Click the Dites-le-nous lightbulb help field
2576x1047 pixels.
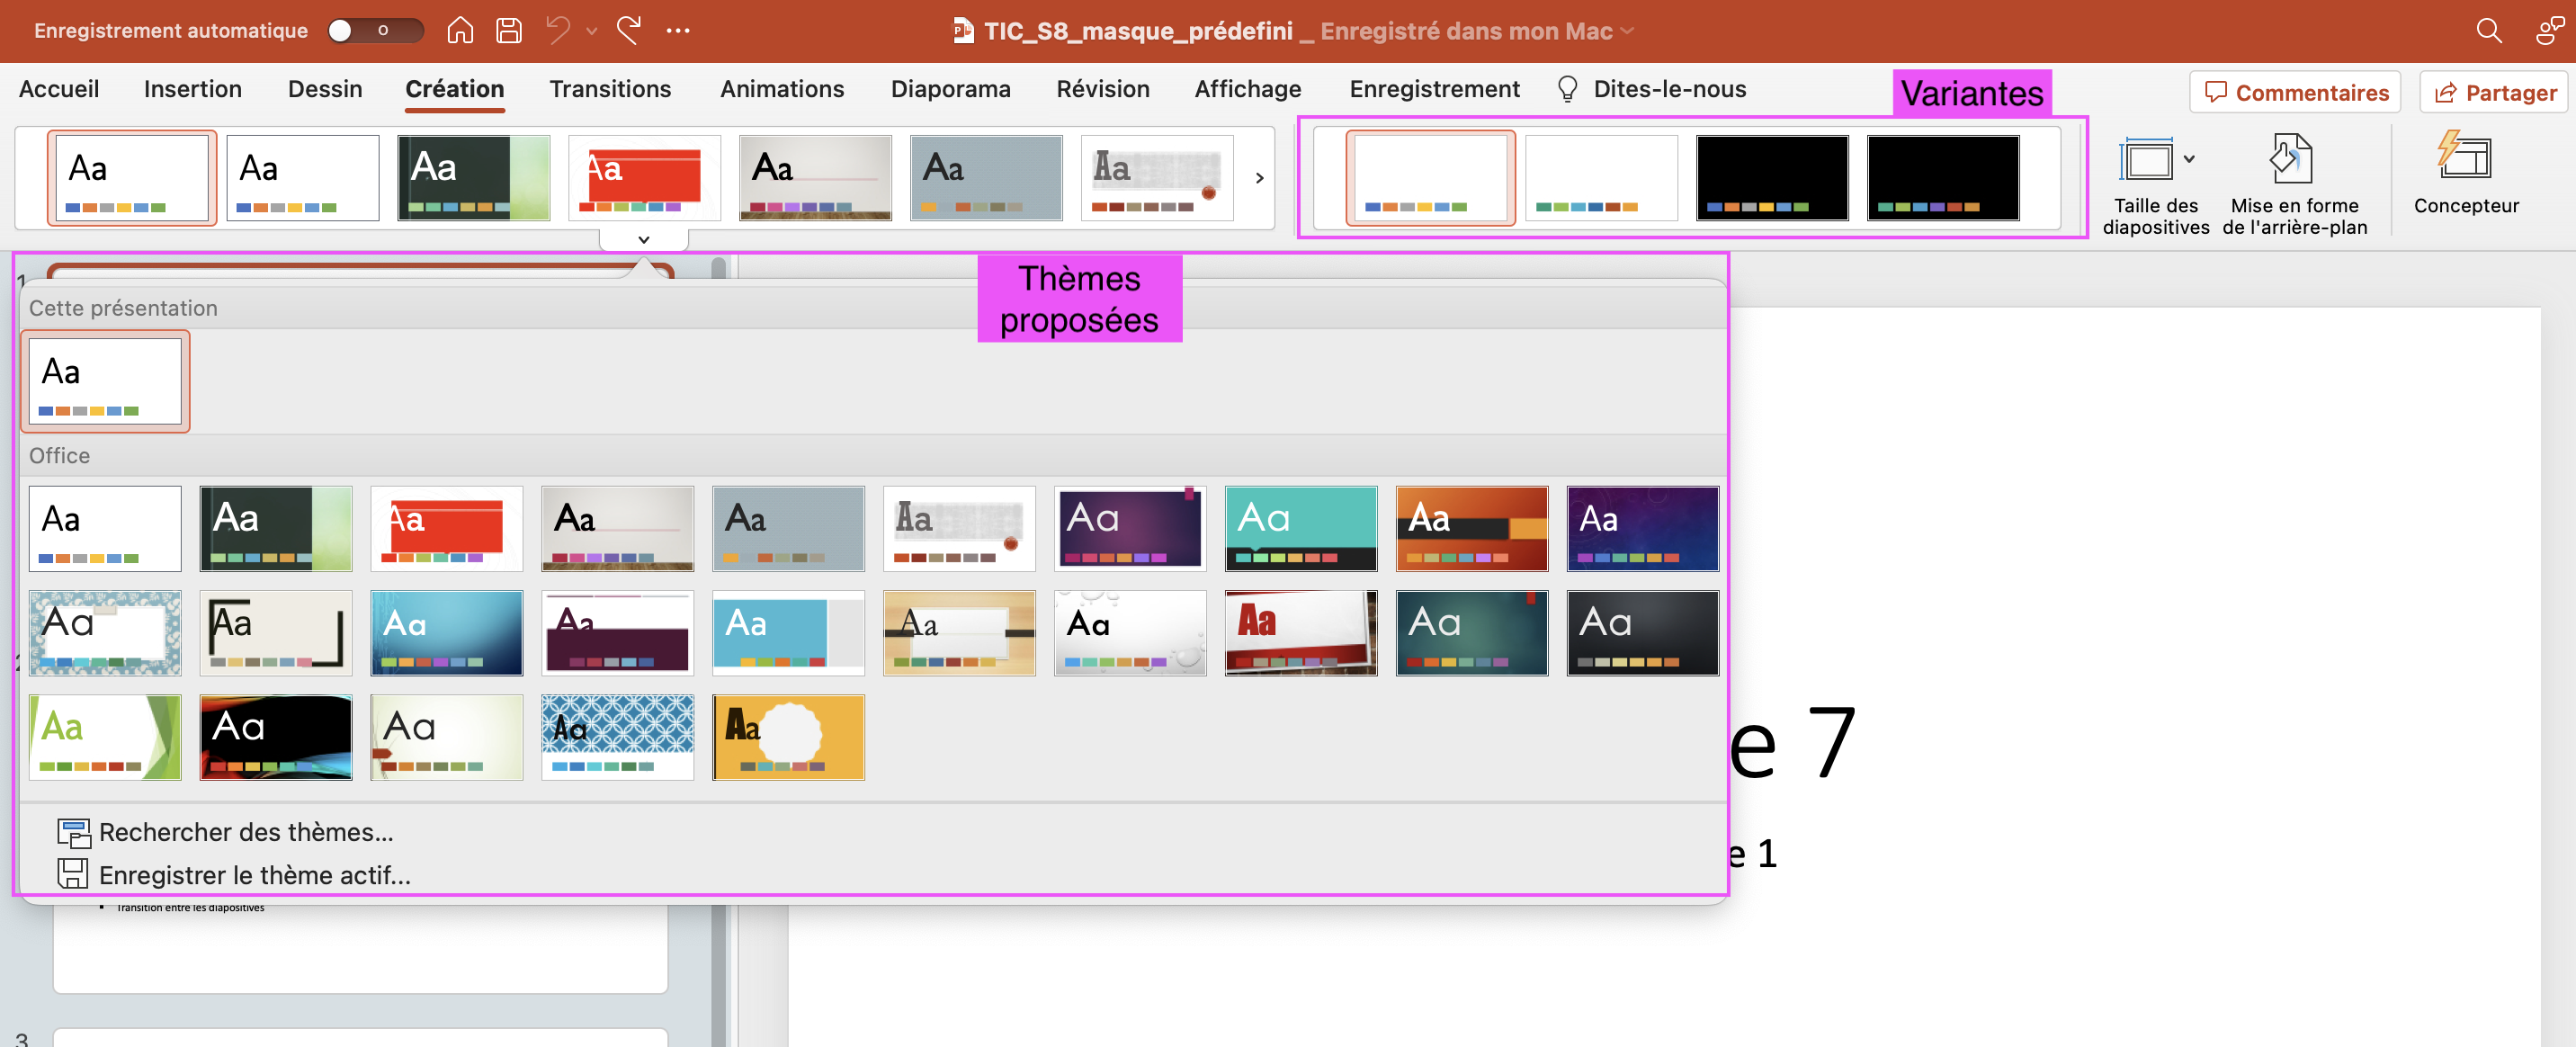click(1652, 89)
